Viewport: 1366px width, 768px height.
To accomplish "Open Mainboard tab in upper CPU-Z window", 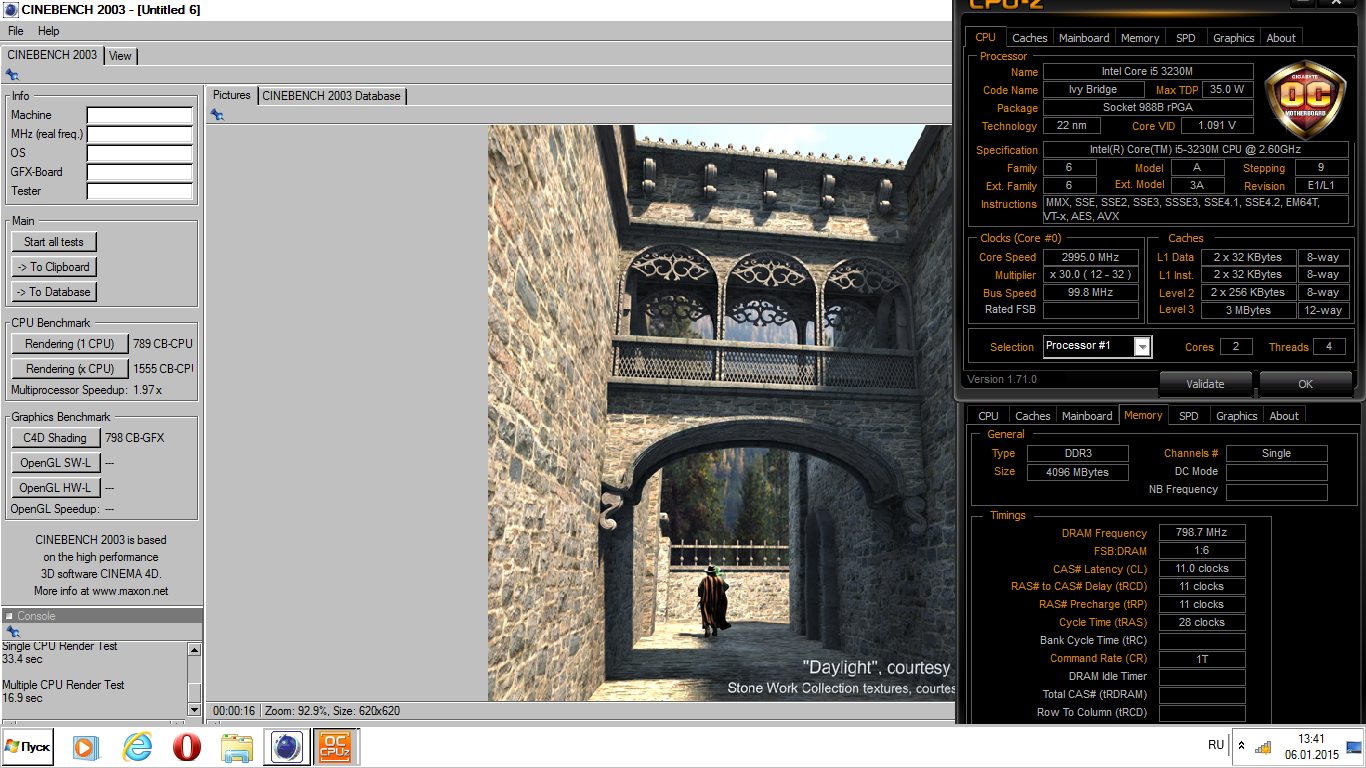I will tap(1085, 38).
